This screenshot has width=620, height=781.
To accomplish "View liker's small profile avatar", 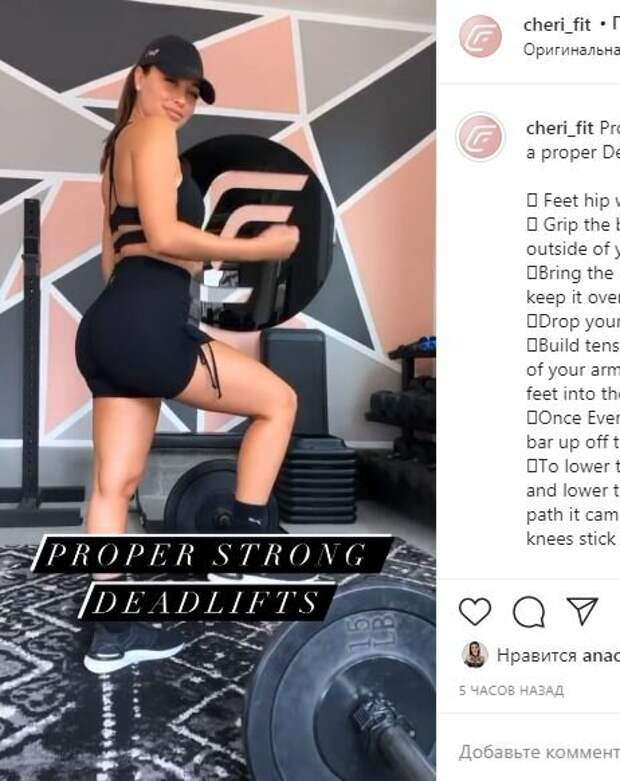I will tap(475, 654).
